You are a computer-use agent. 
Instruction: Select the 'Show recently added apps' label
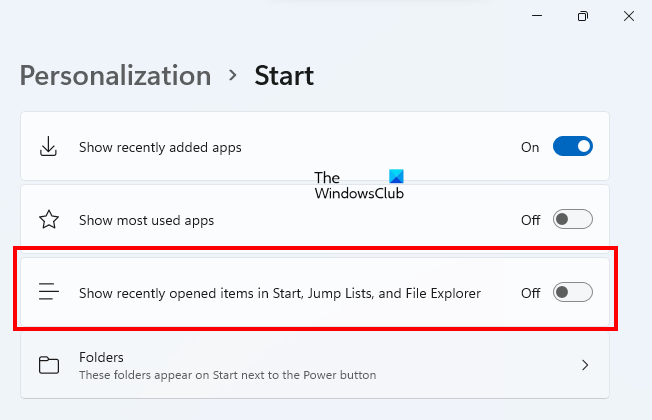[x=160, y=147]
